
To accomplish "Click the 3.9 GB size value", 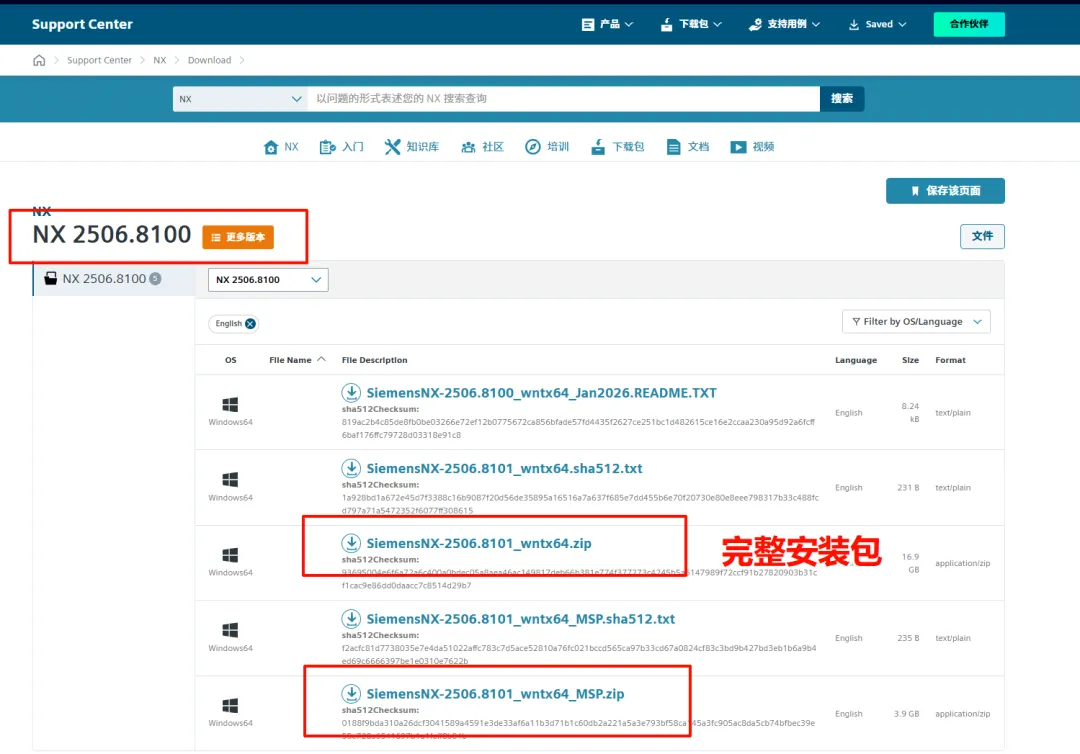I will pyautogui.click(x=906, y=714).
